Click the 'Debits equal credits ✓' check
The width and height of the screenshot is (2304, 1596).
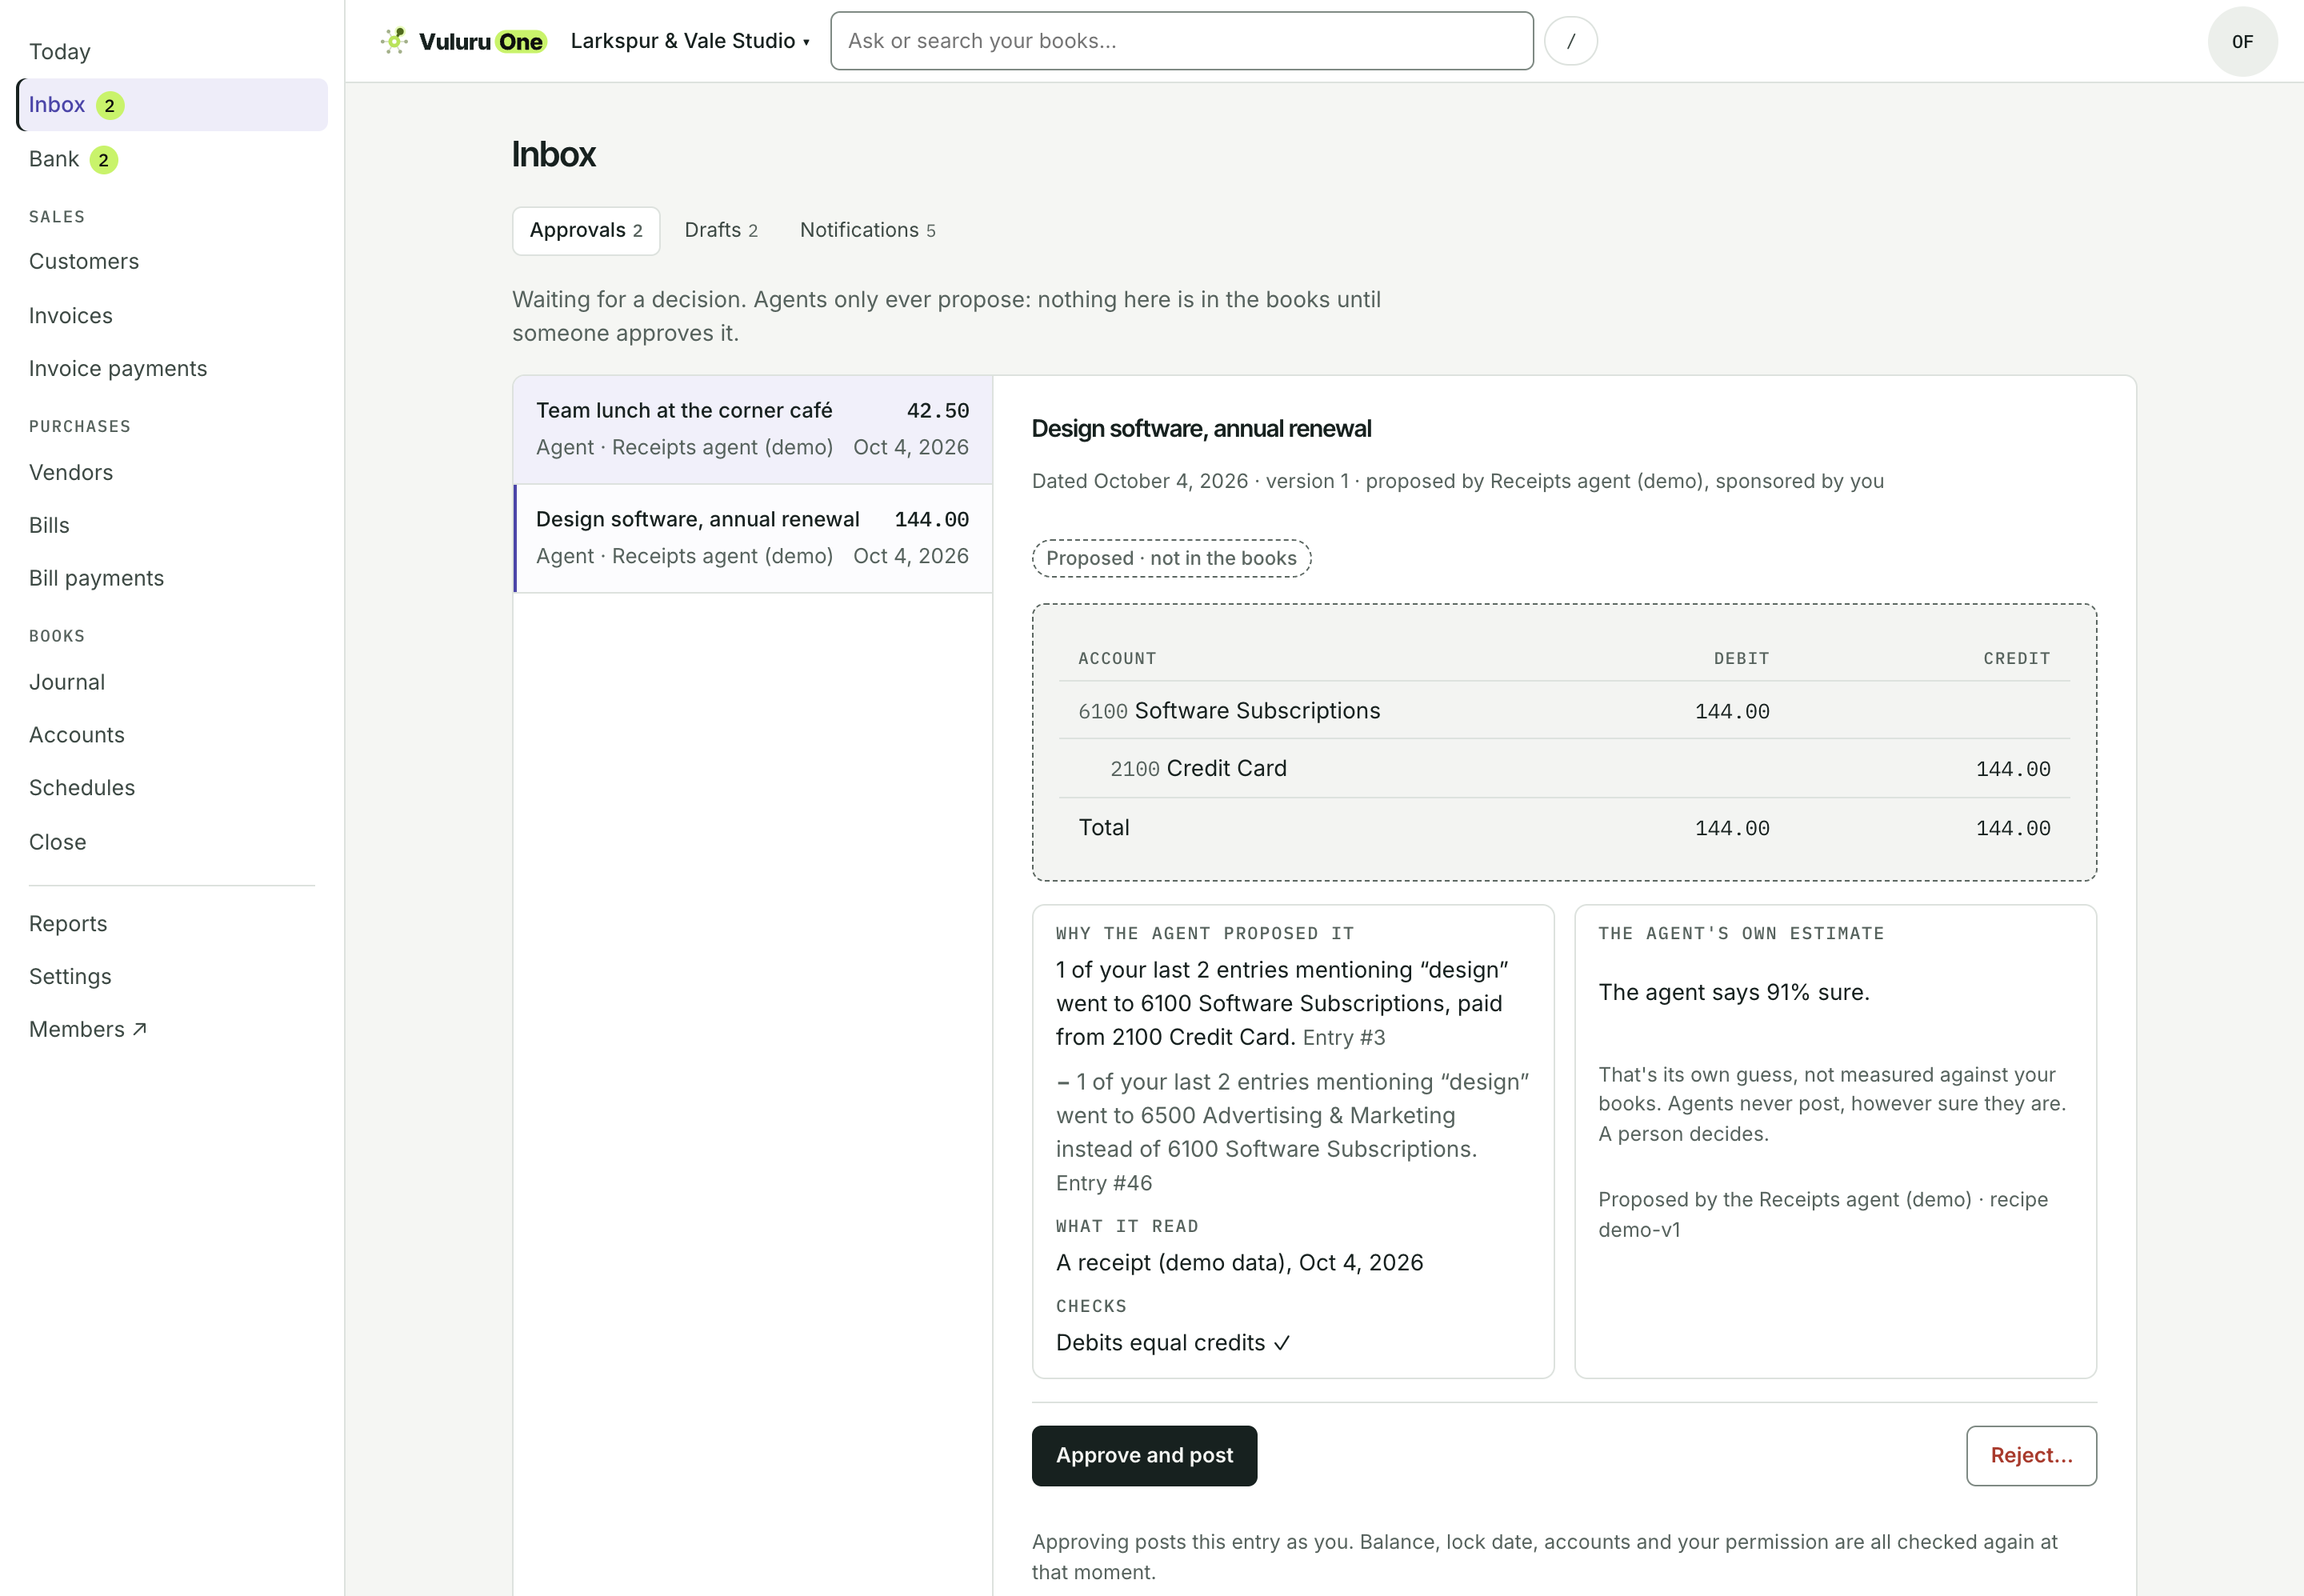(x=1173, y=1344)
